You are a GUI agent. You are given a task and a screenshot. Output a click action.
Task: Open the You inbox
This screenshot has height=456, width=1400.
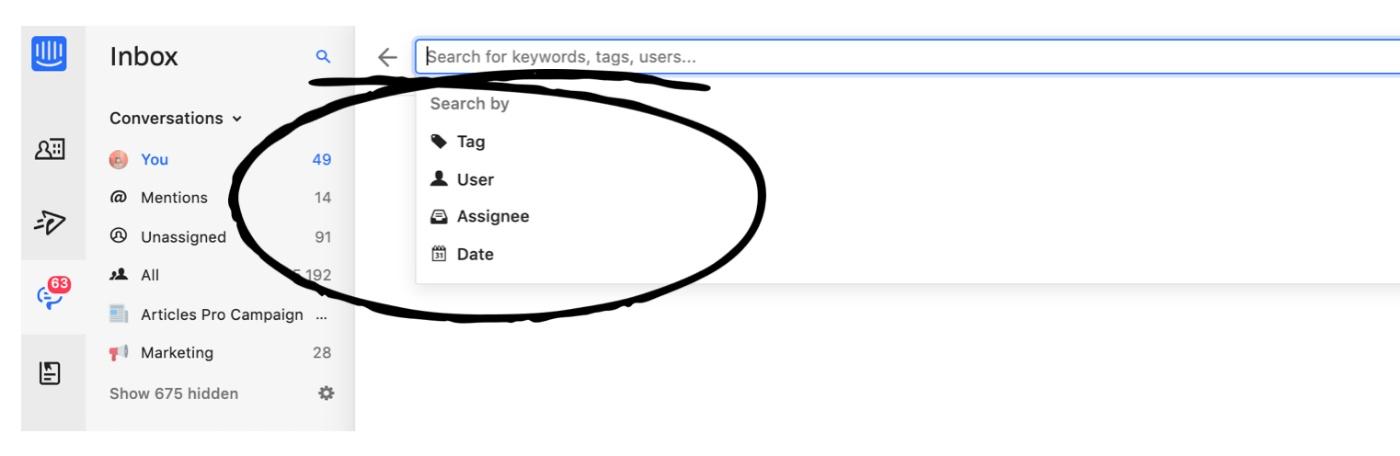click(x=154, y=160)
